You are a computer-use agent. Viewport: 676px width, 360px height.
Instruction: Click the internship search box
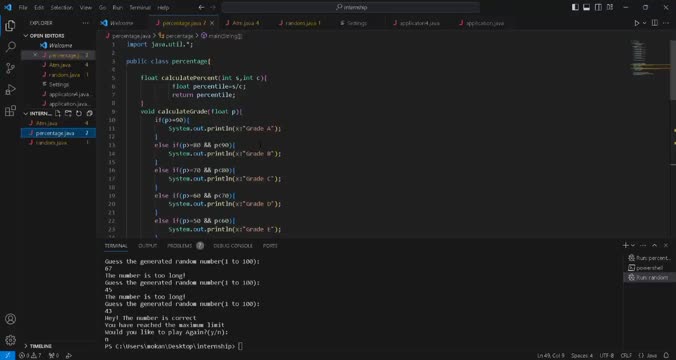tap(351, 7)
